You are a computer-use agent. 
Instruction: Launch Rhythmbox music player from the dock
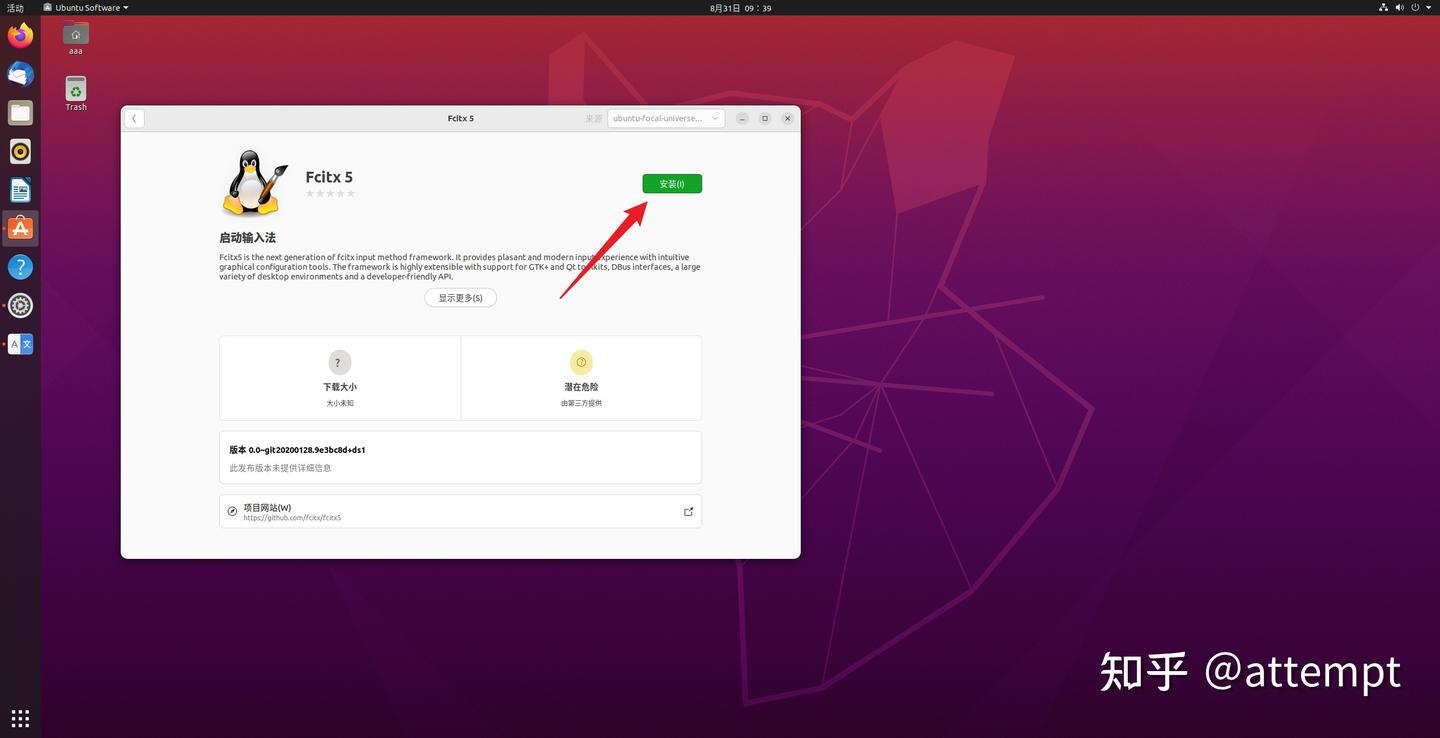click(20, 151)
